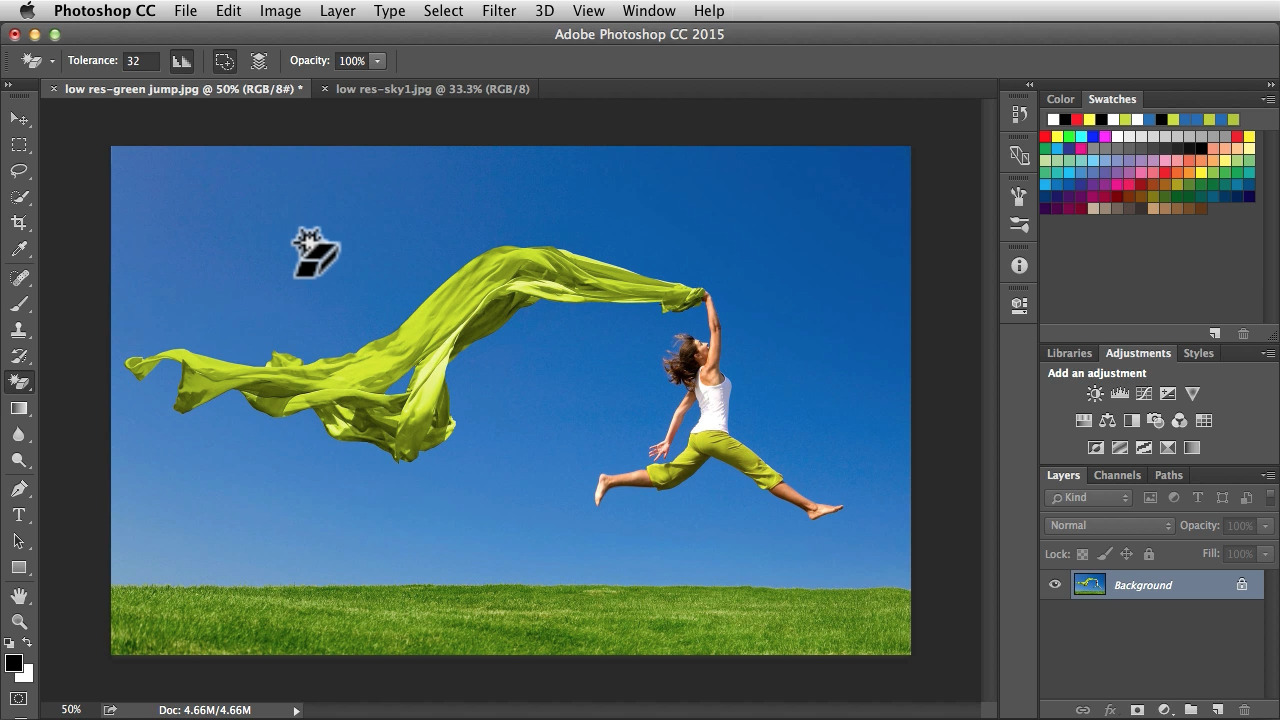
Task: Select the Hand tool
Action: pyautogui.click(x=19, y=596)
